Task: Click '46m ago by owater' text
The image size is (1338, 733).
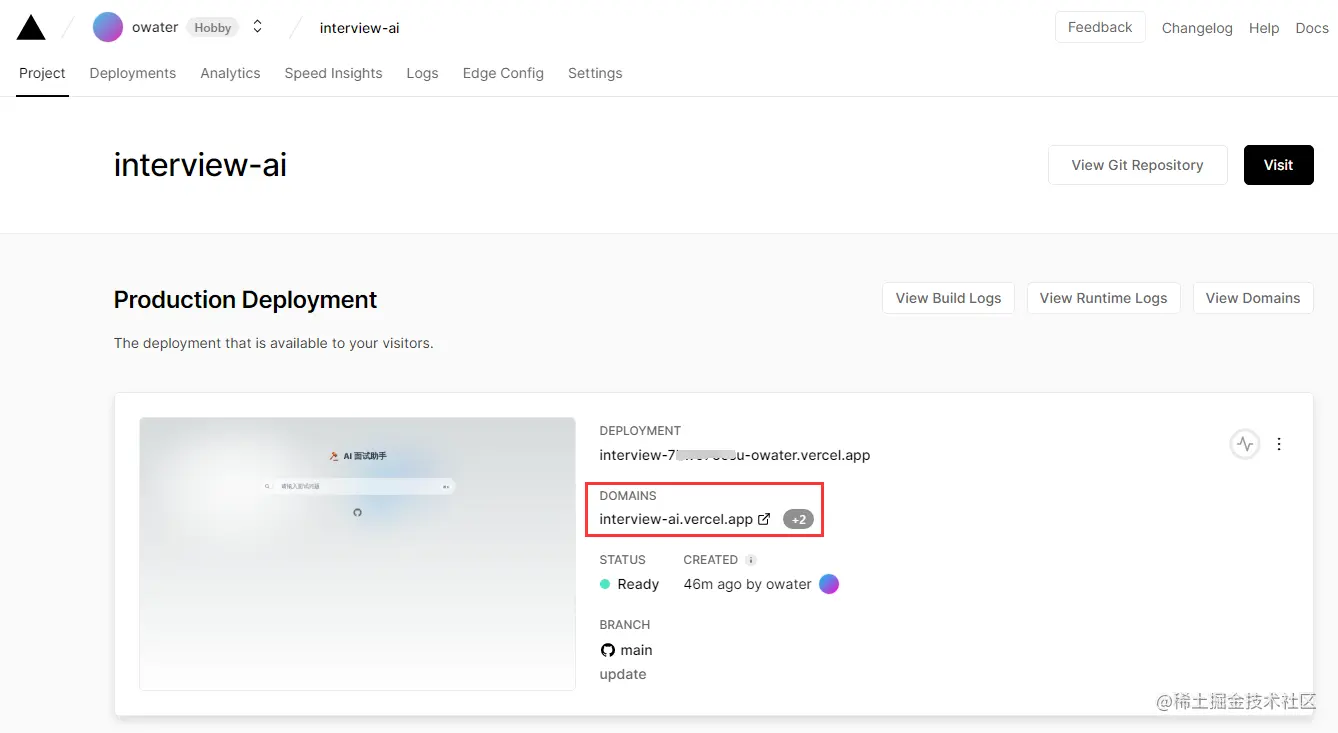Action: coord(747,584)
